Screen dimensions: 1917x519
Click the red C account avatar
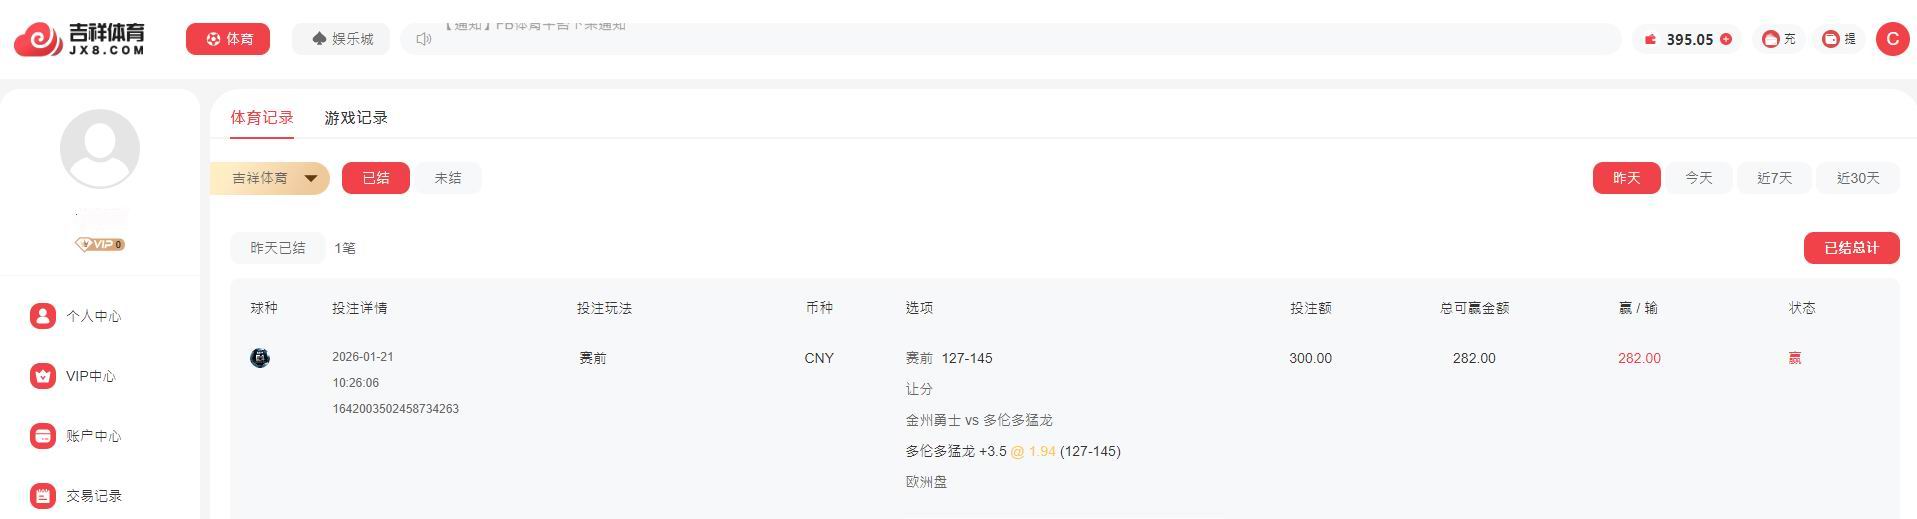pyautogui.click(x=1891, y=39)
